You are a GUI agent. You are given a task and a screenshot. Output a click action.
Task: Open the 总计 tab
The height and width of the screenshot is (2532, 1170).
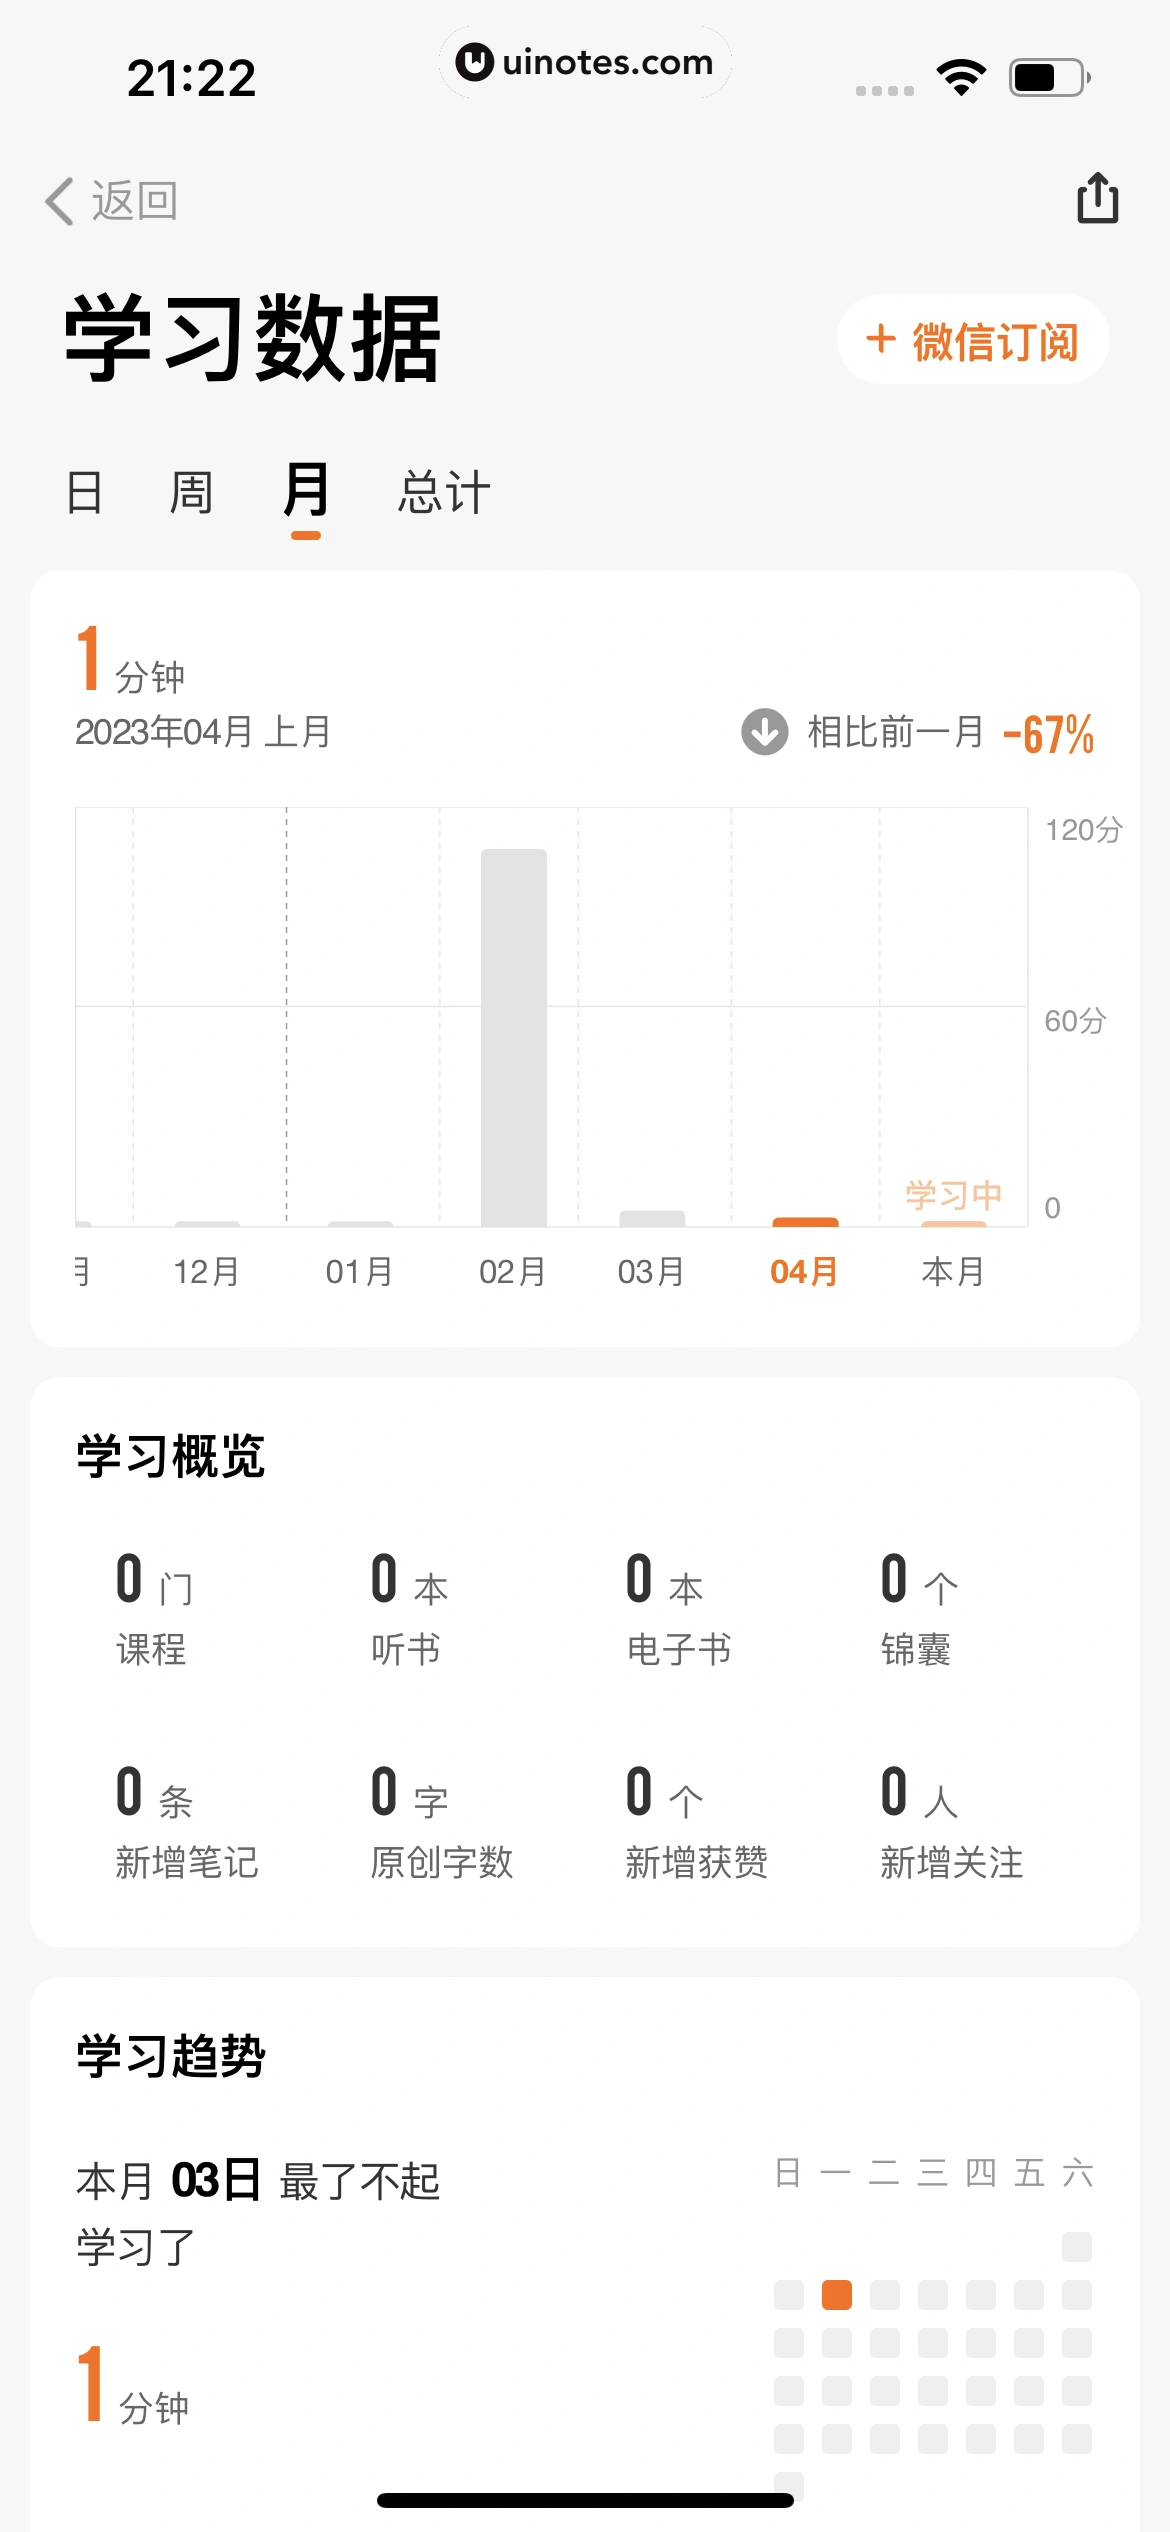(444, 493)
